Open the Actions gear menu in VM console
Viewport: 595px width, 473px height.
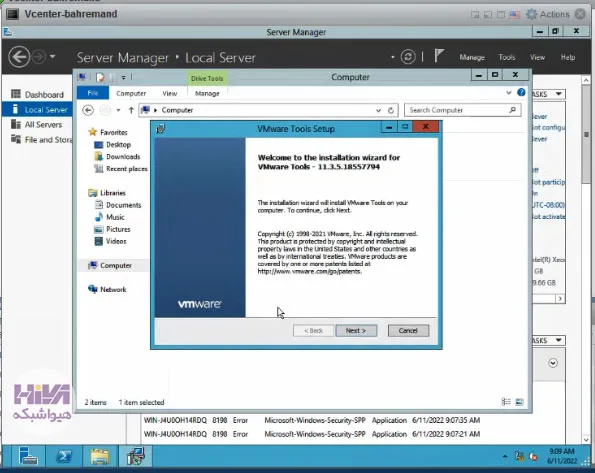[x=548, y=14]
